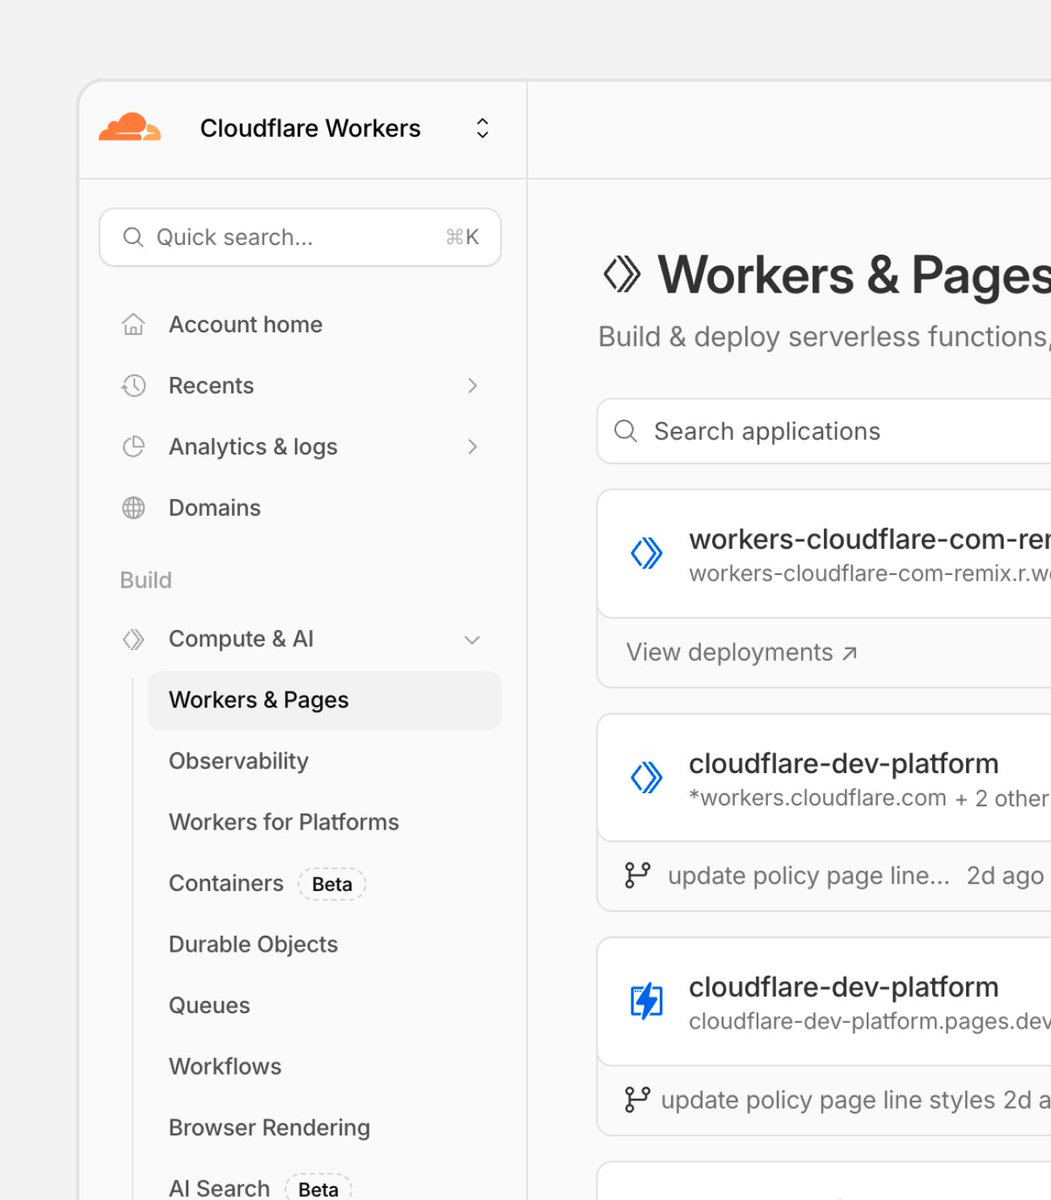Open Durable Objects
1051x1200 pixels.
(x=253, y=944)
